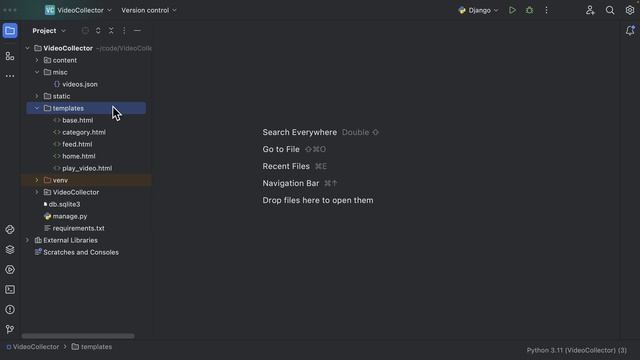
Task: Open the Git version control tool window
Action: (10, 329)
